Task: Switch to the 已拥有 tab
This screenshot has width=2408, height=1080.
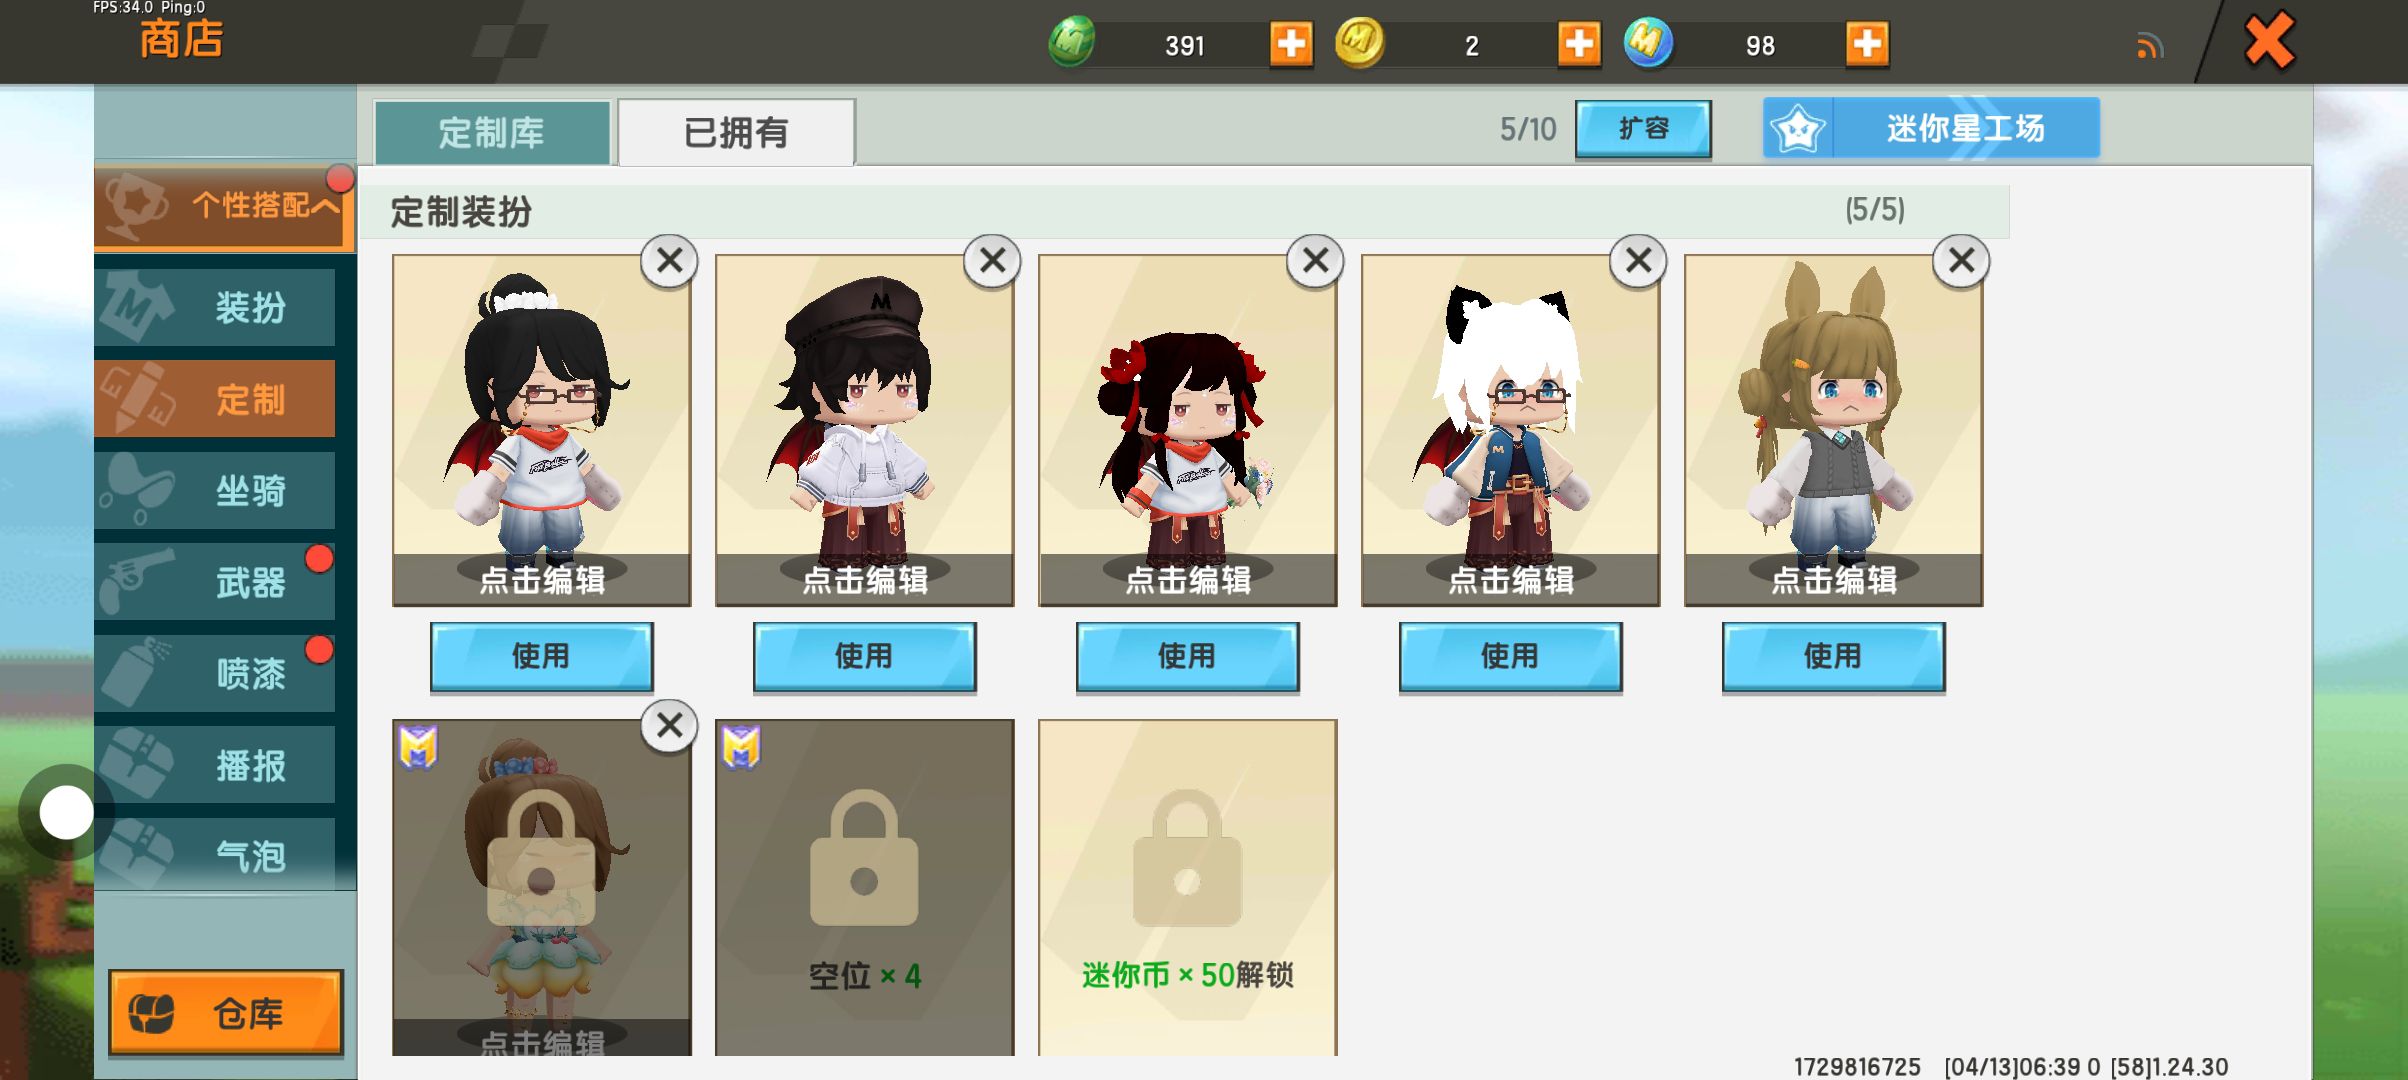Action: 736,132
